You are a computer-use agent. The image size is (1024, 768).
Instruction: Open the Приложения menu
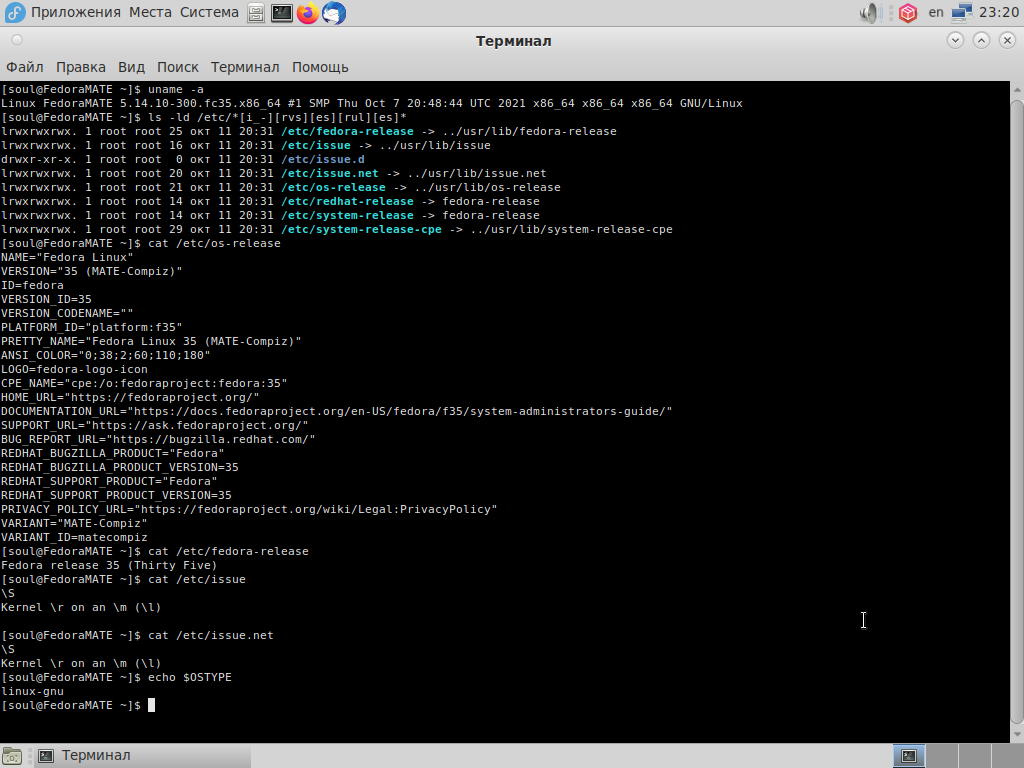point(76,12)
